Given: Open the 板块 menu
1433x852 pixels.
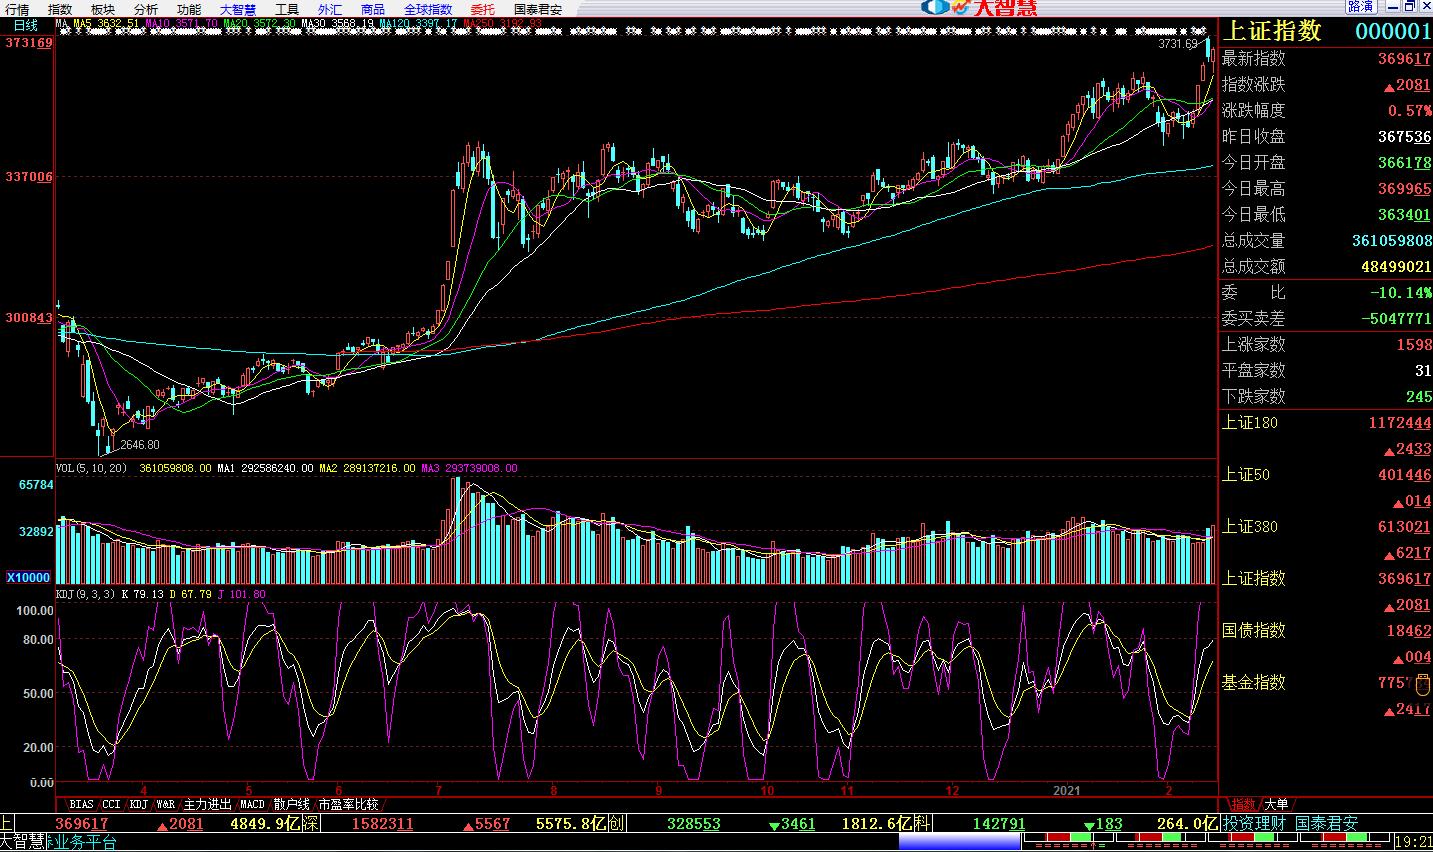Looking at the screenshot, I should 103,9.
